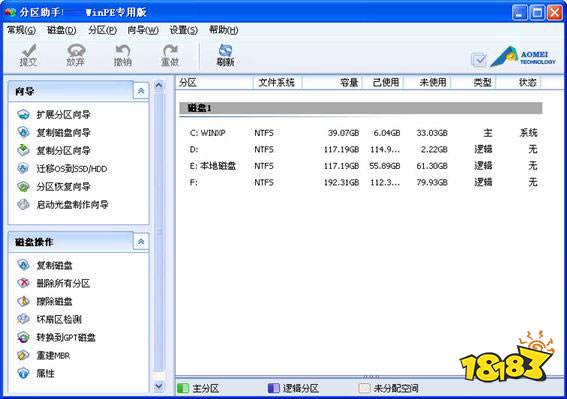Open the 分区(P) menu
This screenshot has height=399, width=567.
102,30
